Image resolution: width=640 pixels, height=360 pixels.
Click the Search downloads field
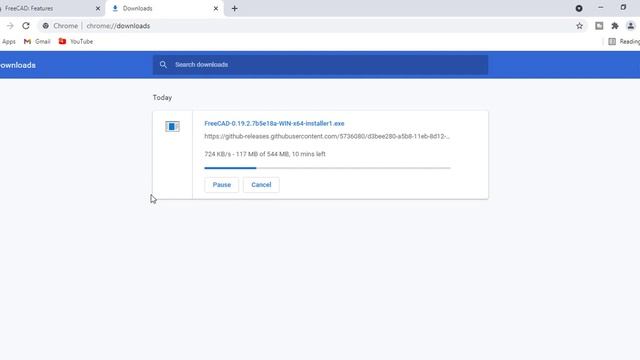click(320, 65)
